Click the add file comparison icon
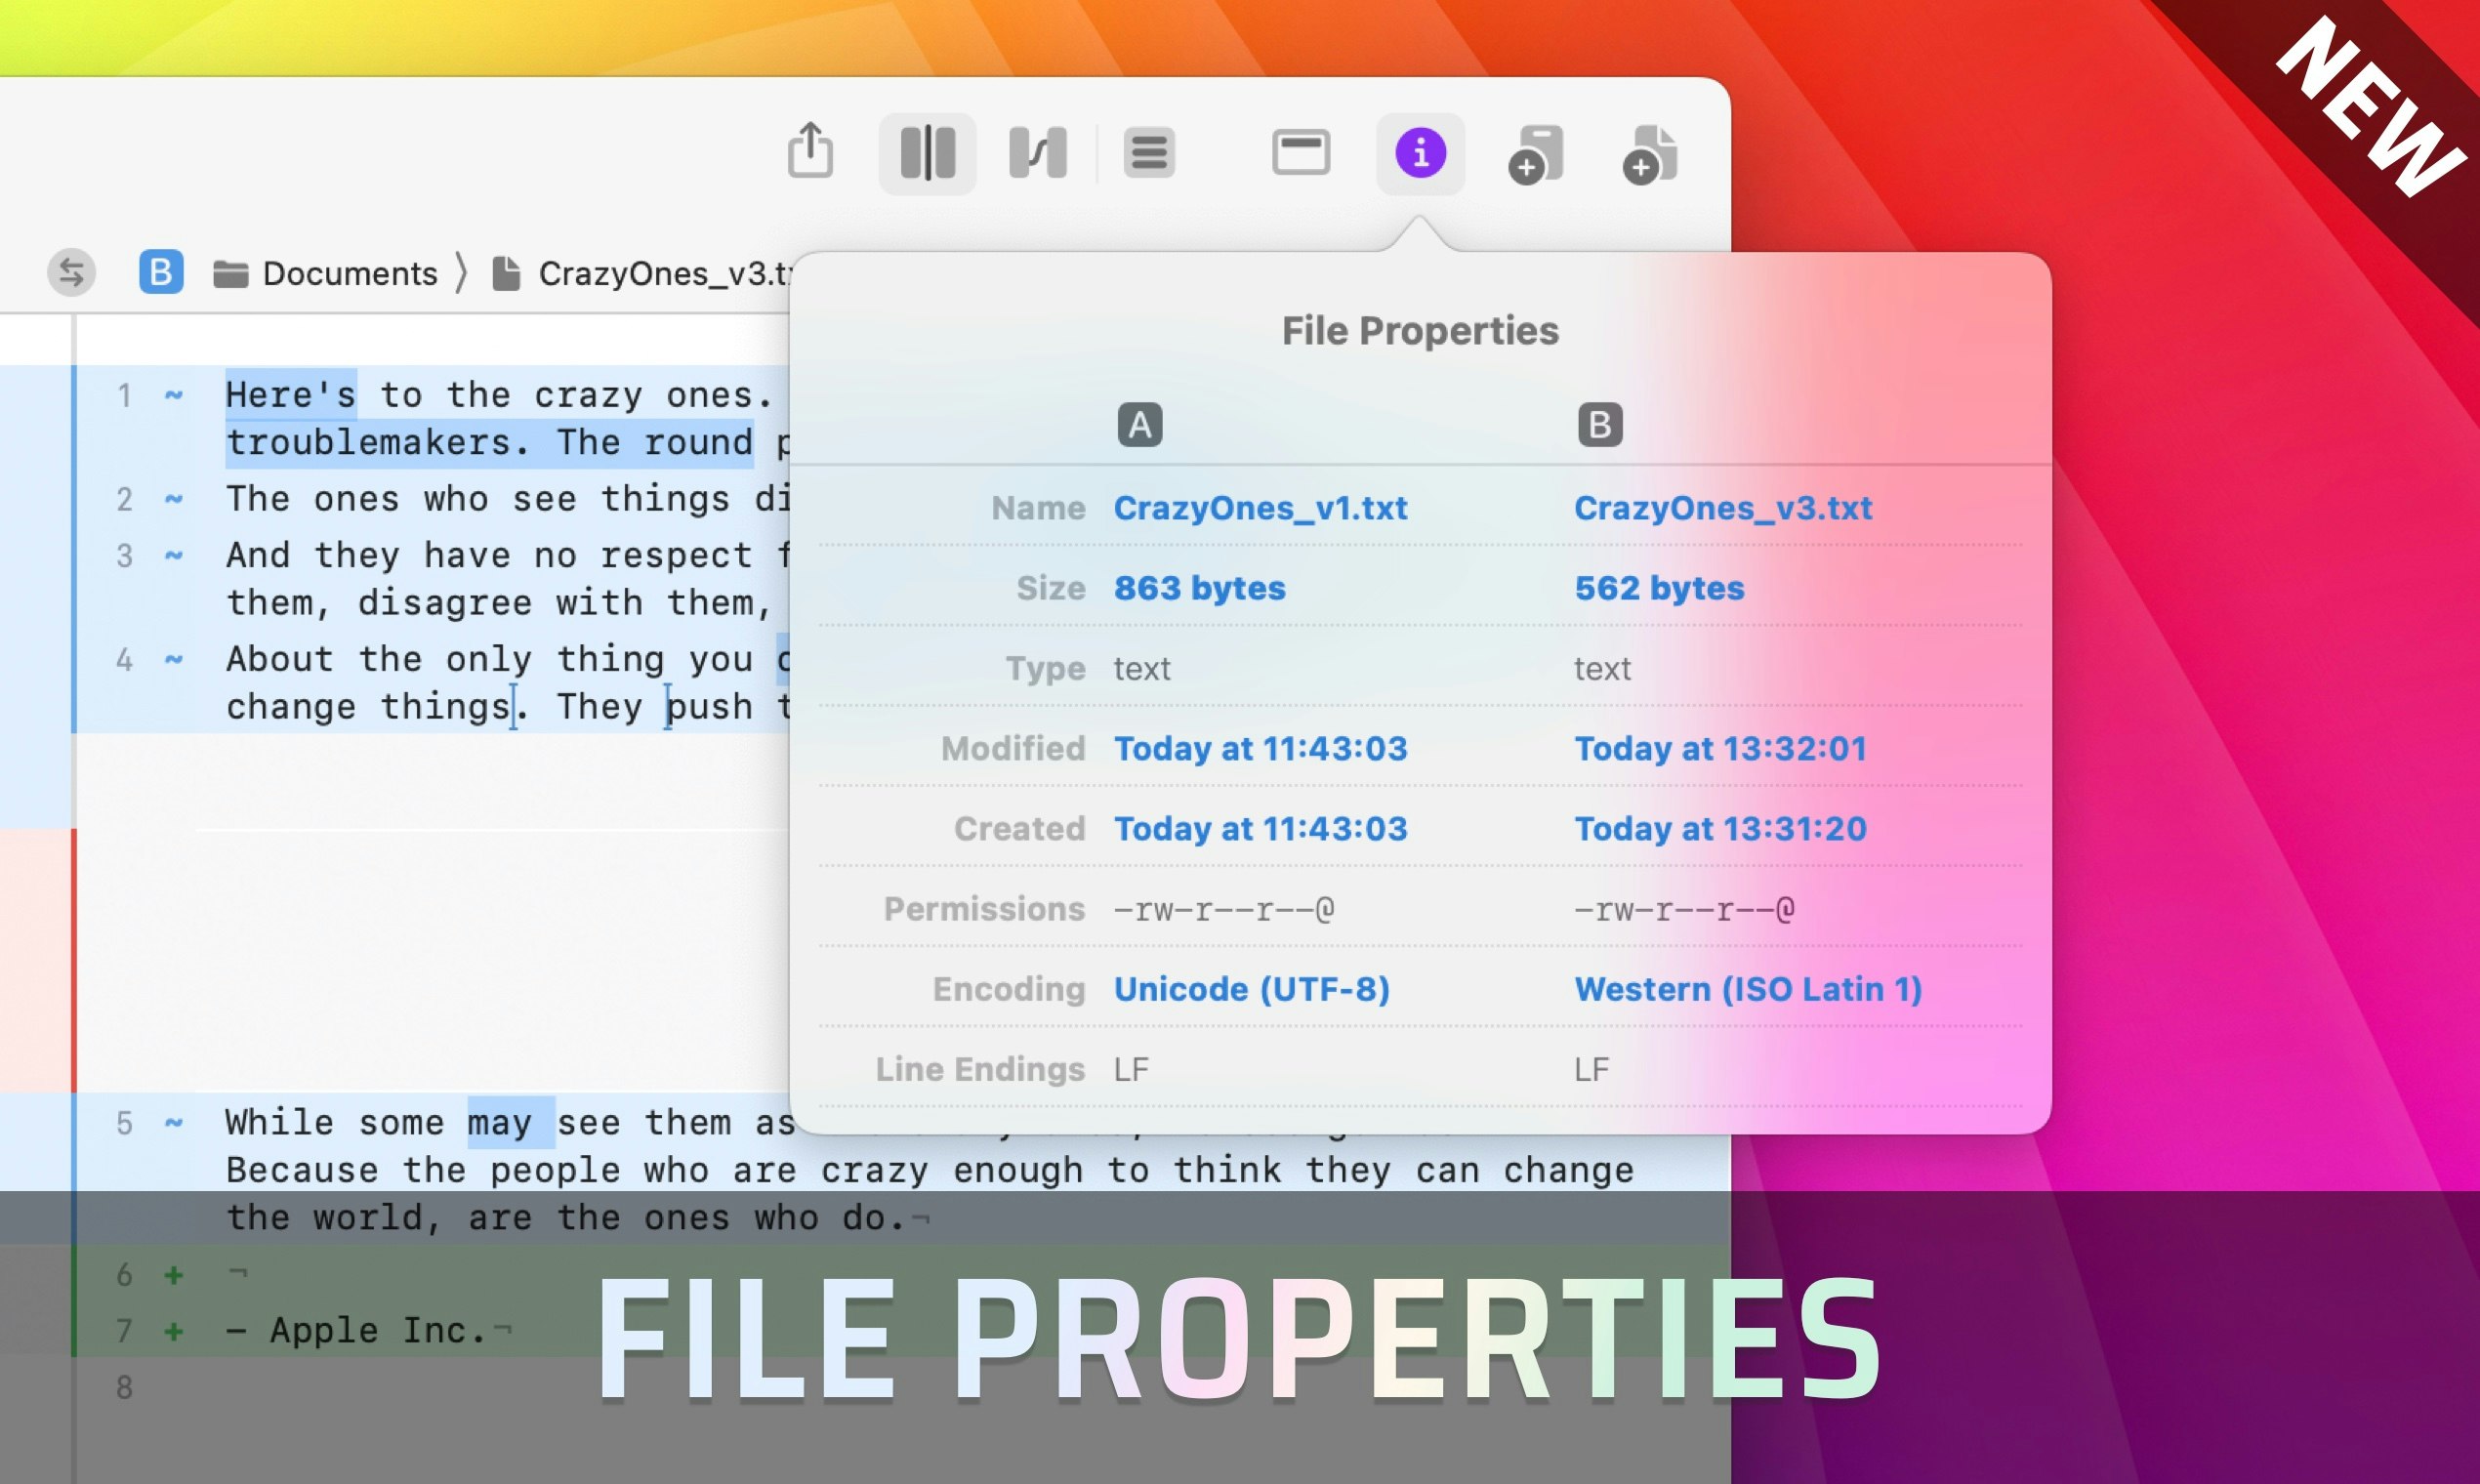Viewport: 2480px width, 1484px height. pyautogui.click(x=1649, y=154)
